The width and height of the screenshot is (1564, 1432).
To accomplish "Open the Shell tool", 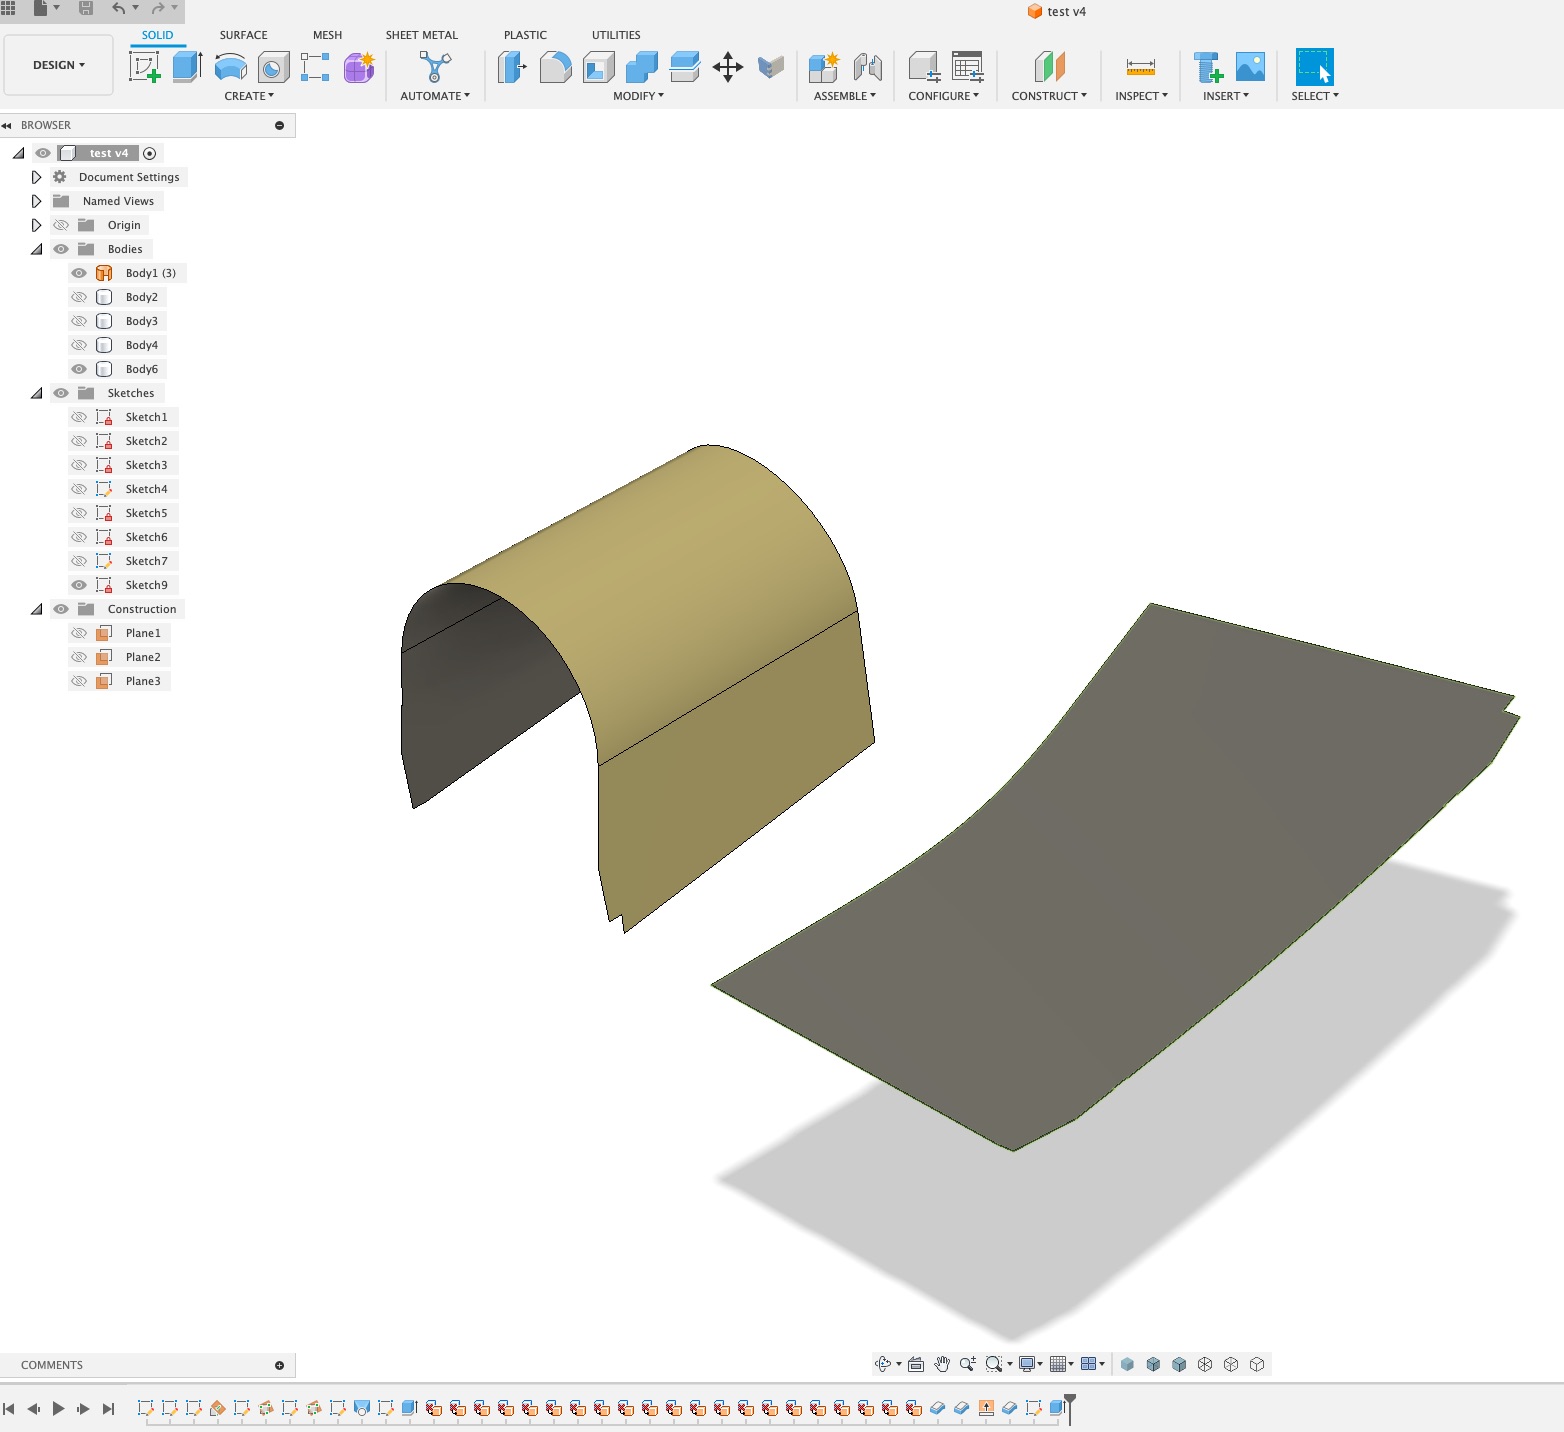I will [597, 67].
